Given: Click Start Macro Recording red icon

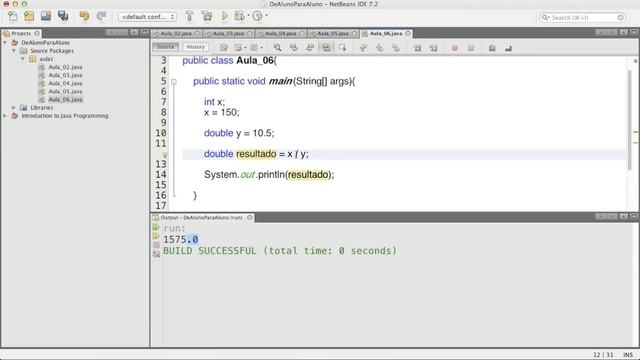Looking at the screenshot, I should [454, 48].
